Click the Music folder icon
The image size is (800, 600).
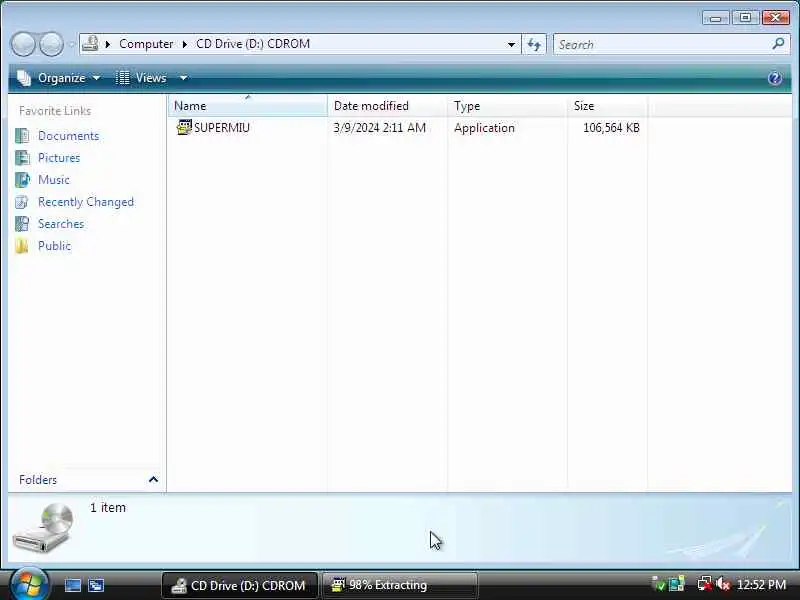22,180
